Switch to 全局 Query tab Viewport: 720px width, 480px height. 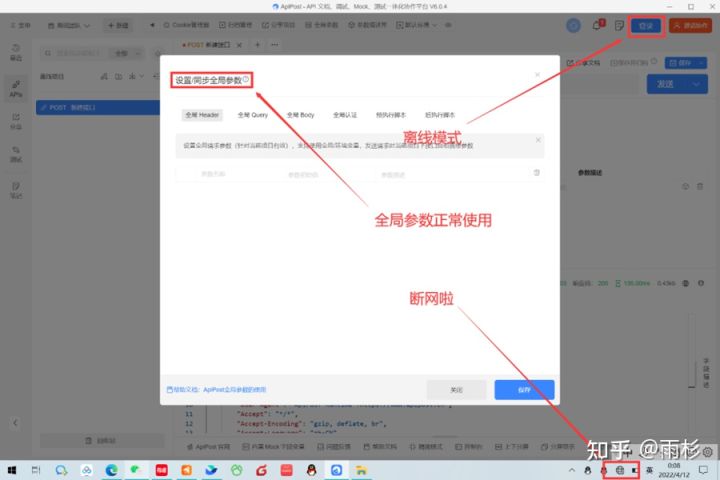pyautogui.click(x=253, y=115)
